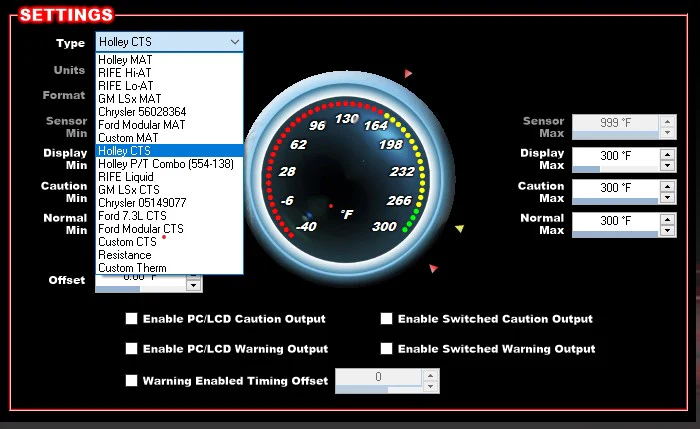Click the top red triangle gauge marker
The image size is (700, 429).
[408, 73]
